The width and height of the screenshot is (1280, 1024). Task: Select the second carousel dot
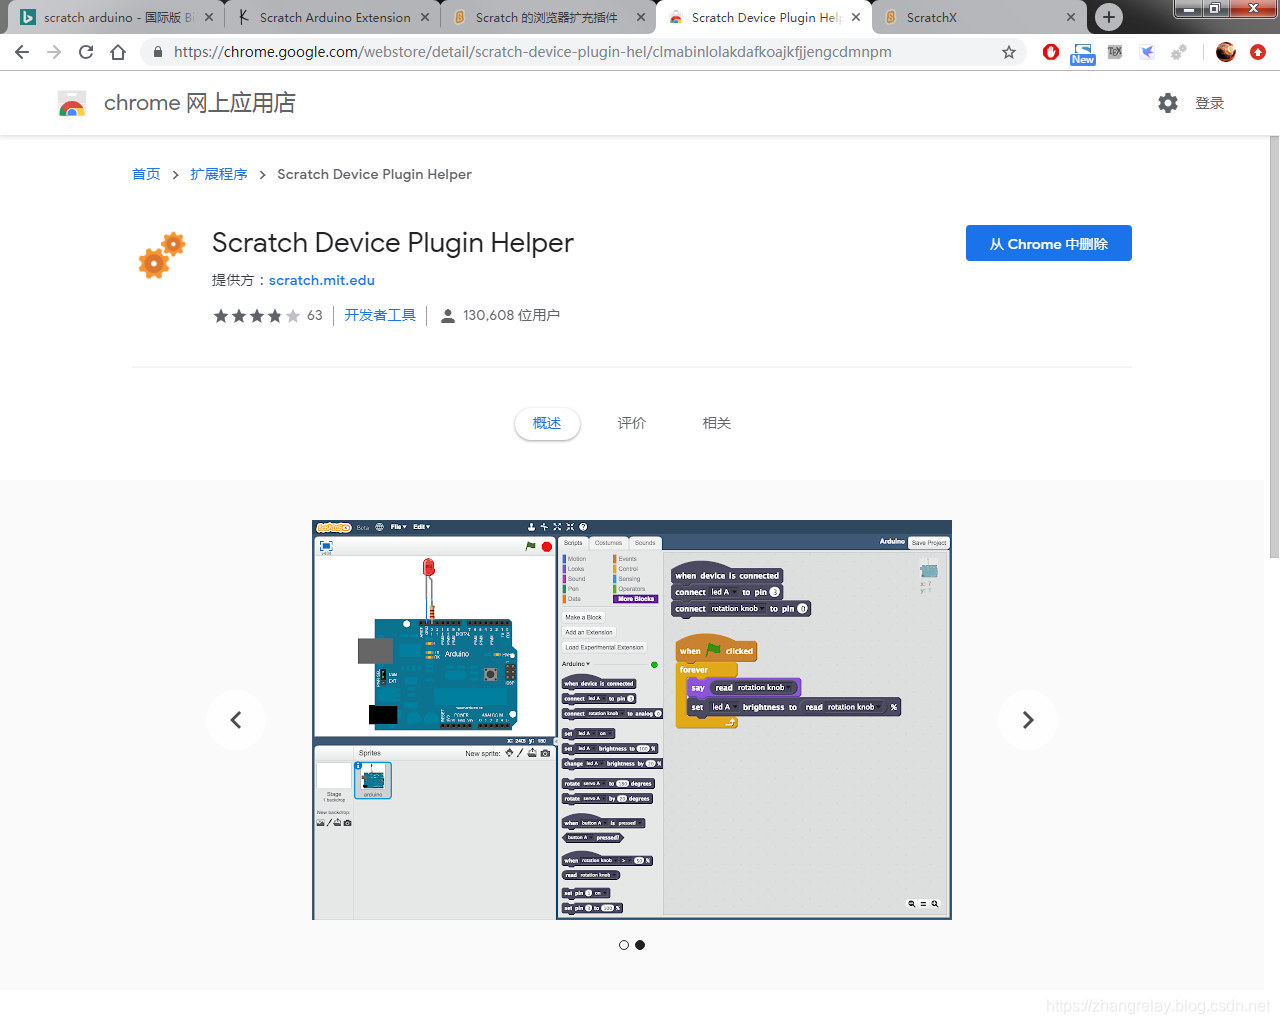point(640,945)
